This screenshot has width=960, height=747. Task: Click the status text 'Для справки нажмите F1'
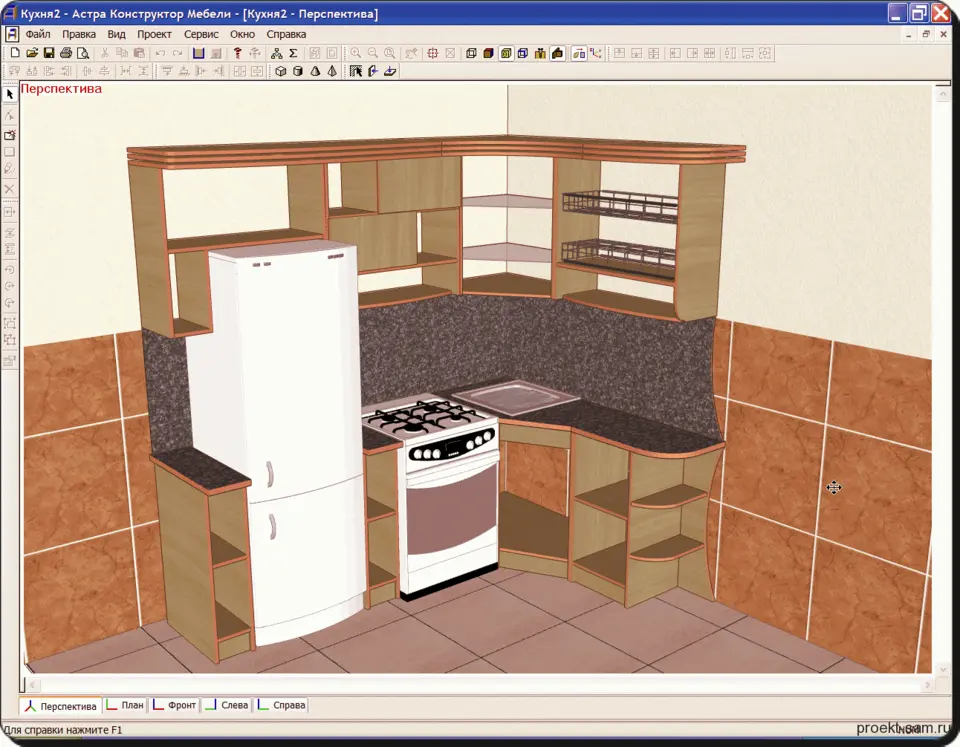point(62,730)
